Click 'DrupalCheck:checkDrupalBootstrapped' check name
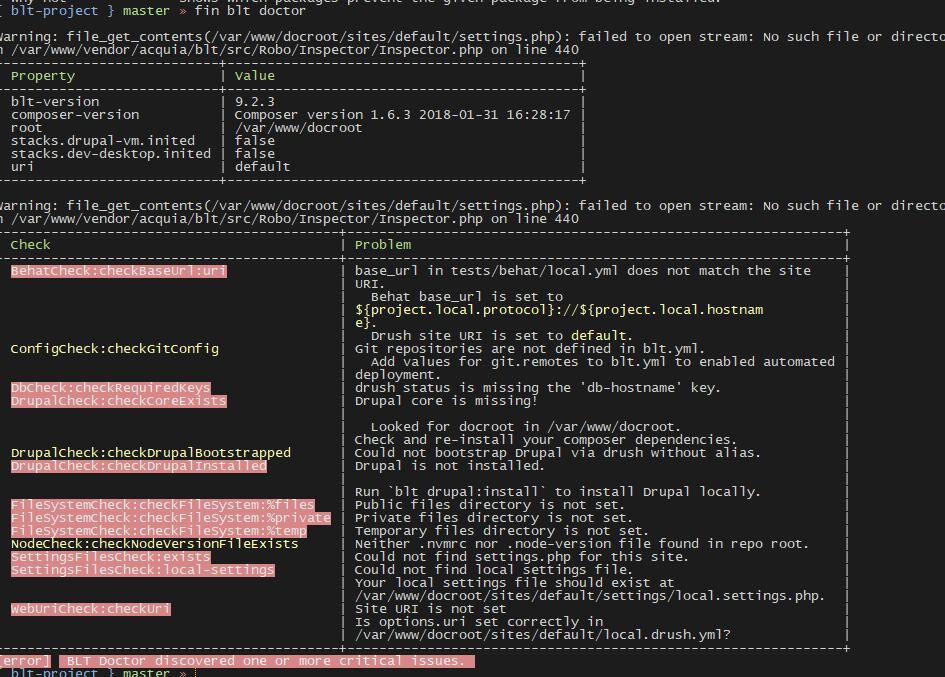This screenshot has height=677, width=945. click(x=151, y=453)
